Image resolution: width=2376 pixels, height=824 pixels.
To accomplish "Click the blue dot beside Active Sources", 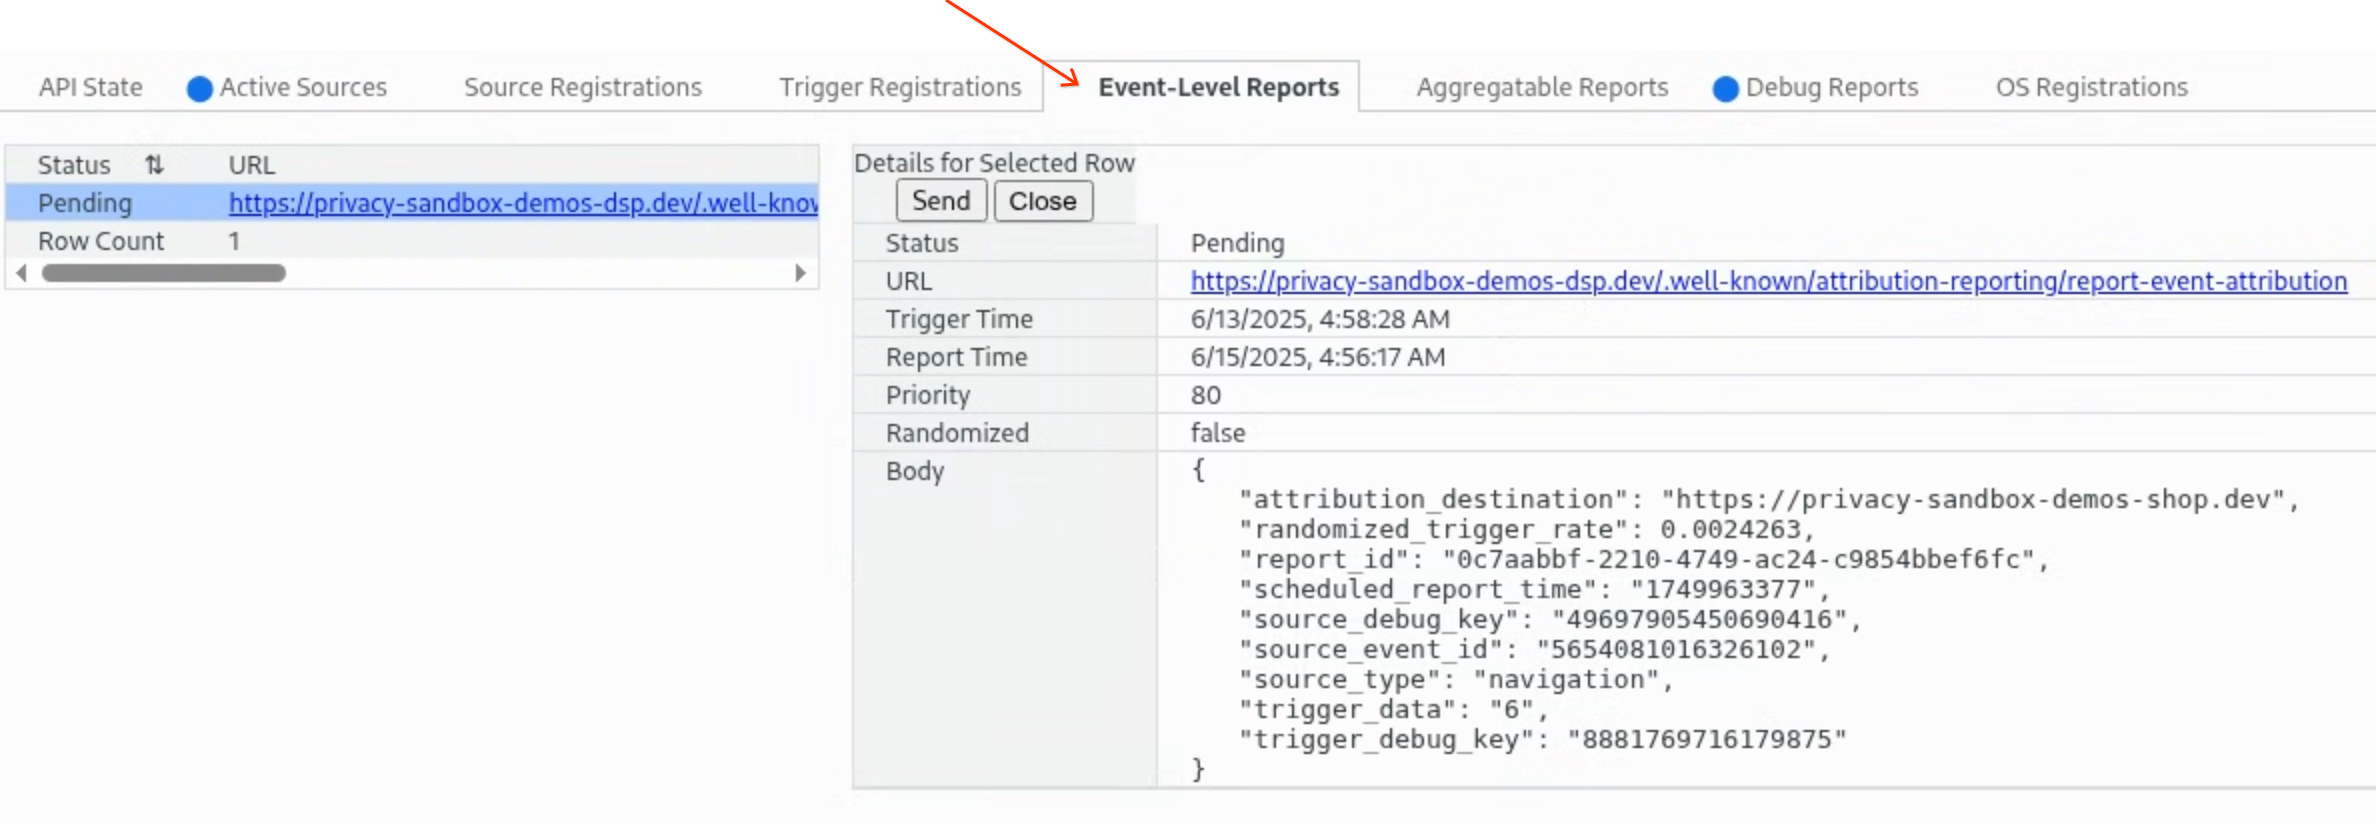I will (x=200, y=89).
